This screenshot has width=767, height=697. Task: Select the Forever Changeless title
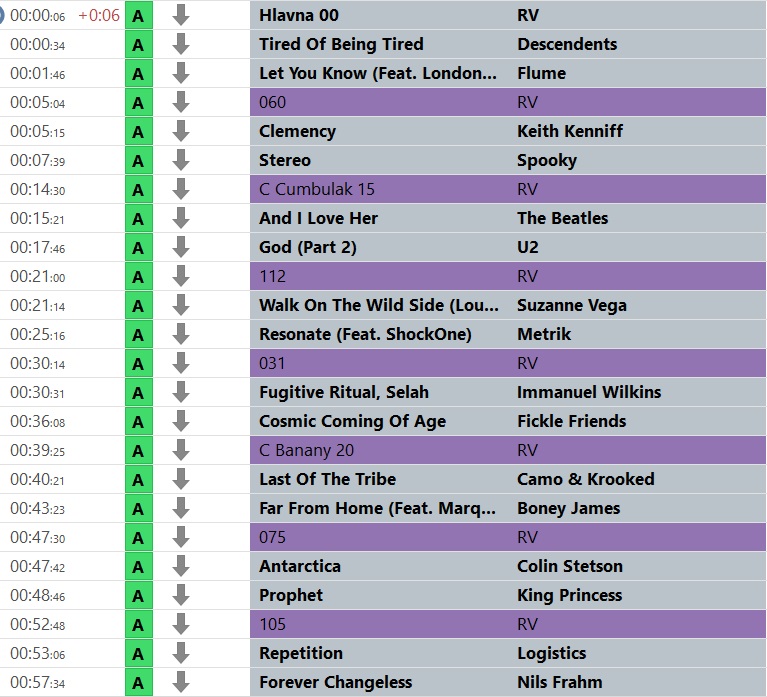click(x=336, y=682)
